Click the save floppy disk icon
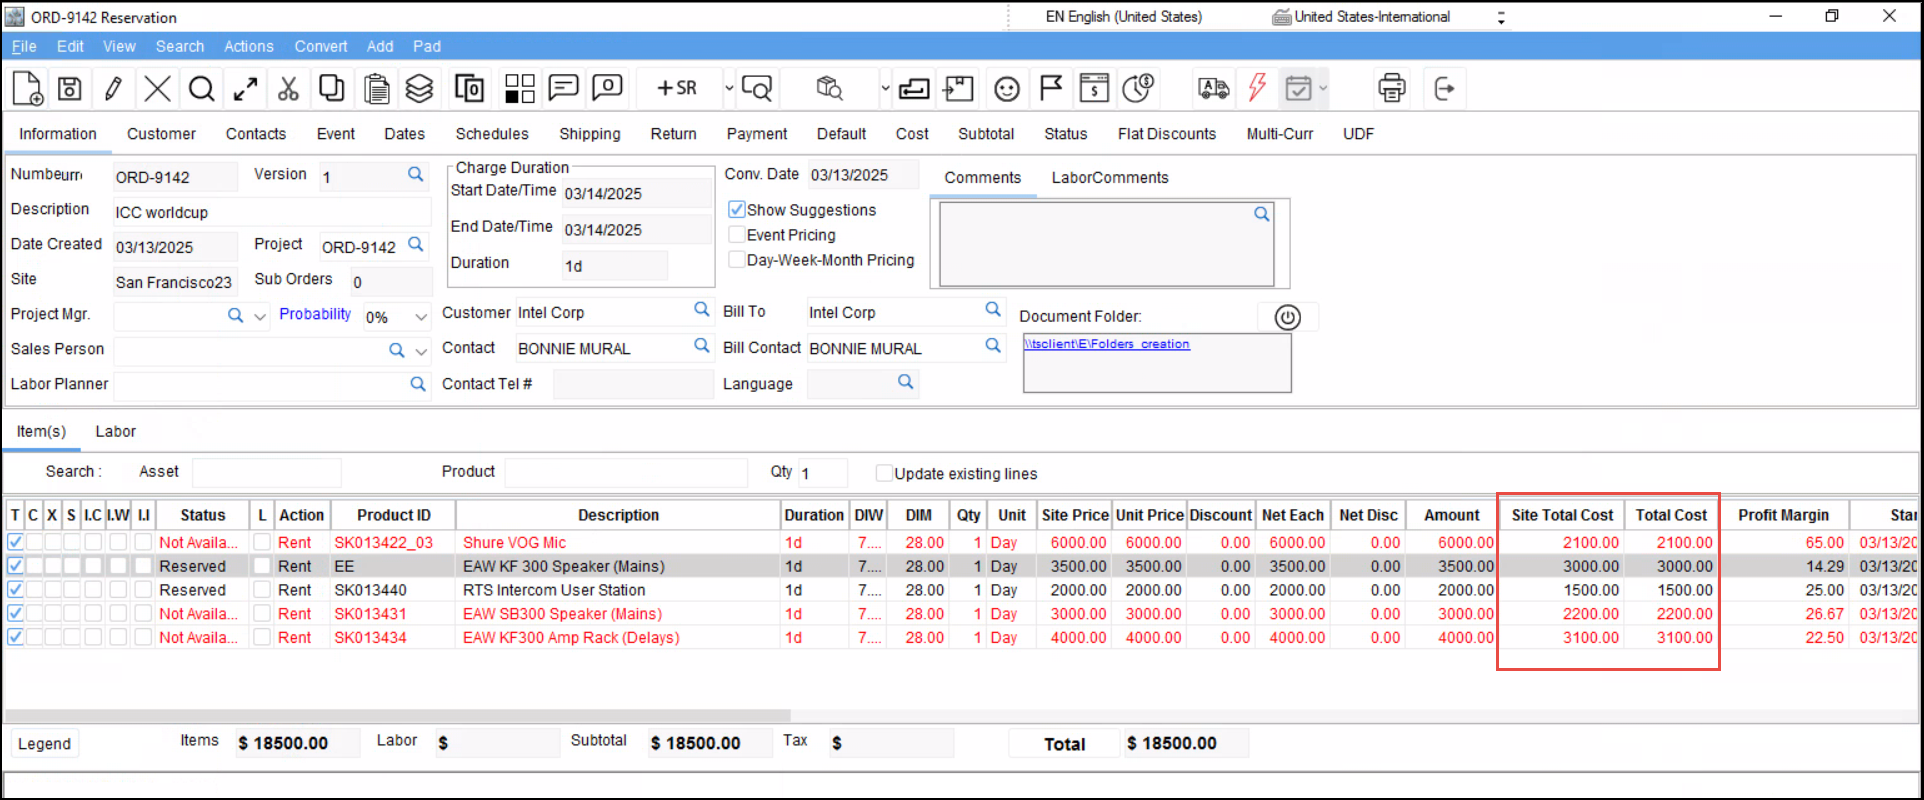1924x800 pixels. pos(69,89)
